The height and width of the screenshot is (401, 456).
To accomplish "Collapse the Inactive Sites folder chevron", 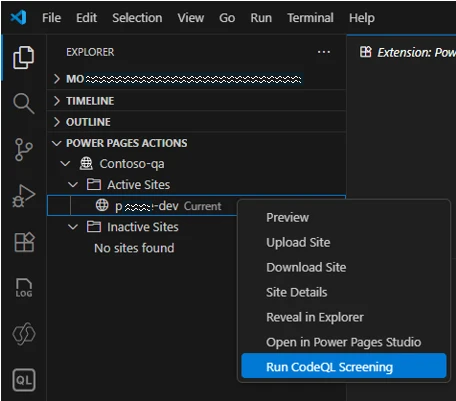I will coord(73,227).
